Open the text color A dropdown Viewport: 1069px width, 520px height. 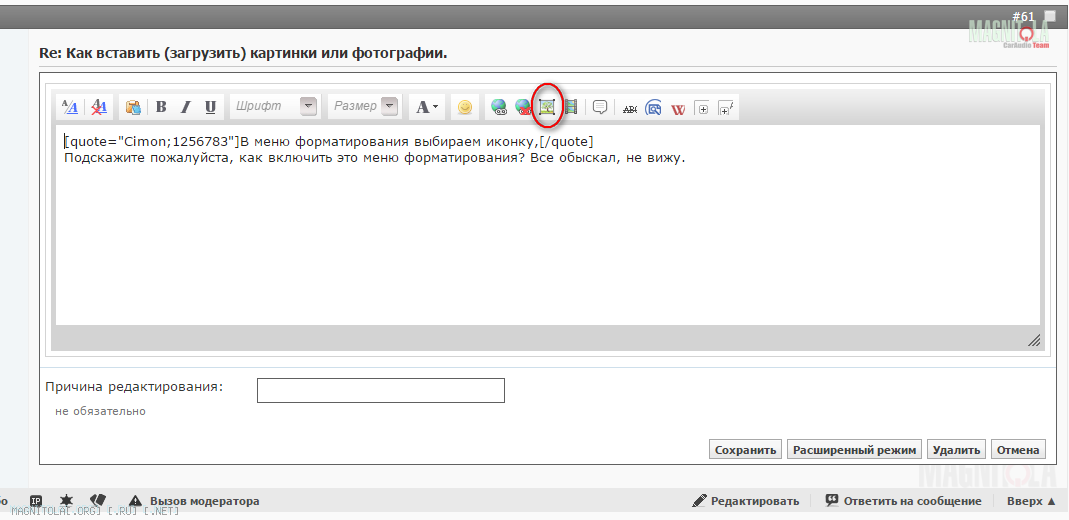click(427, 107)
